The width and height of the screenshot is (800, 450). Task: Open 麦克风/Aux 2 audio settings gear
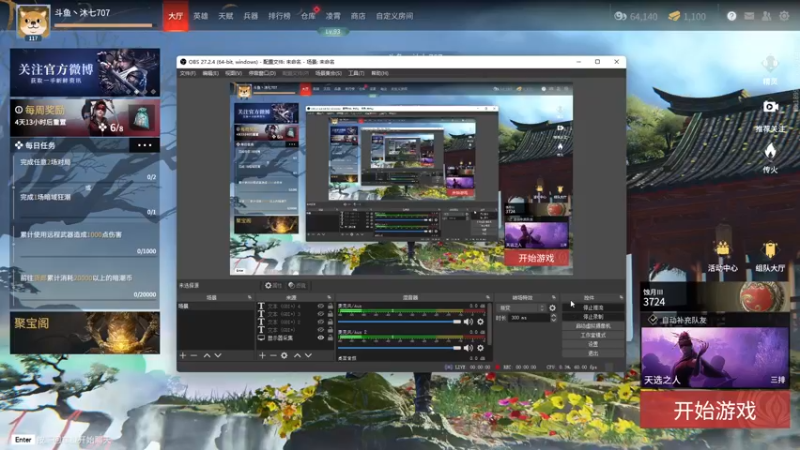coord(480,348)
